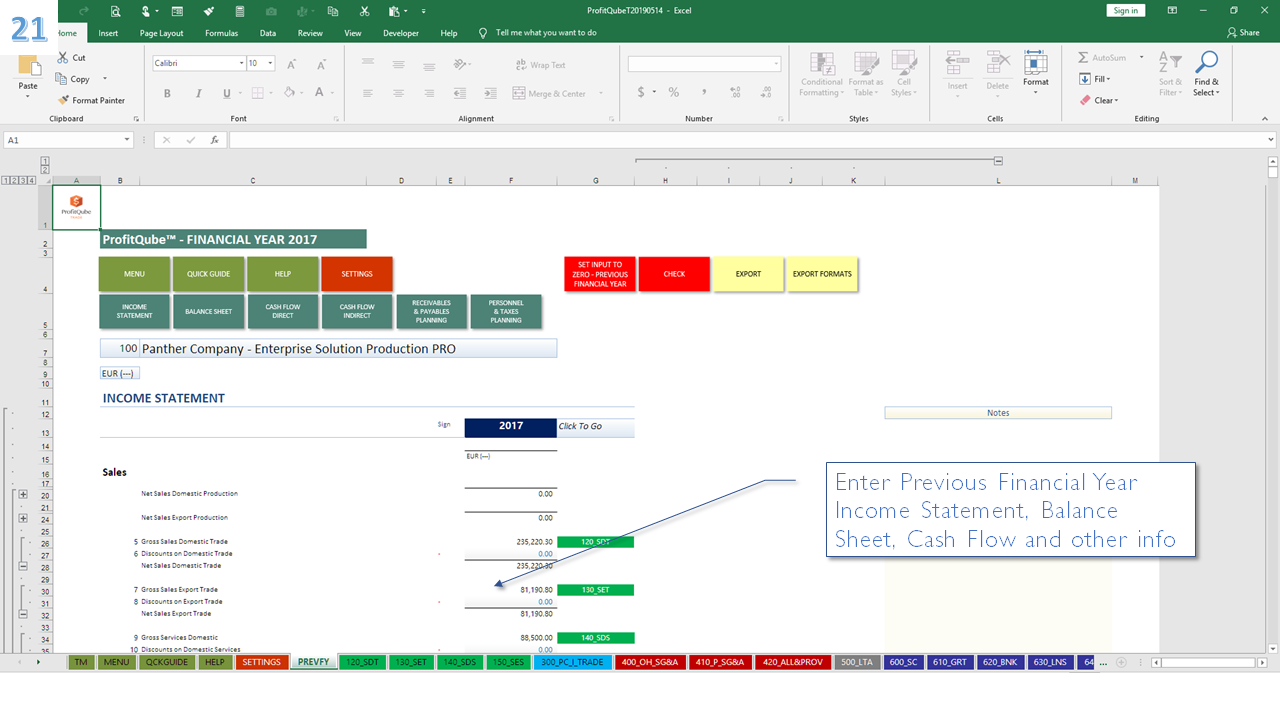Open the Cell Styles gallery
This screenshot has width=1280, height=720.
pos(903,74)
